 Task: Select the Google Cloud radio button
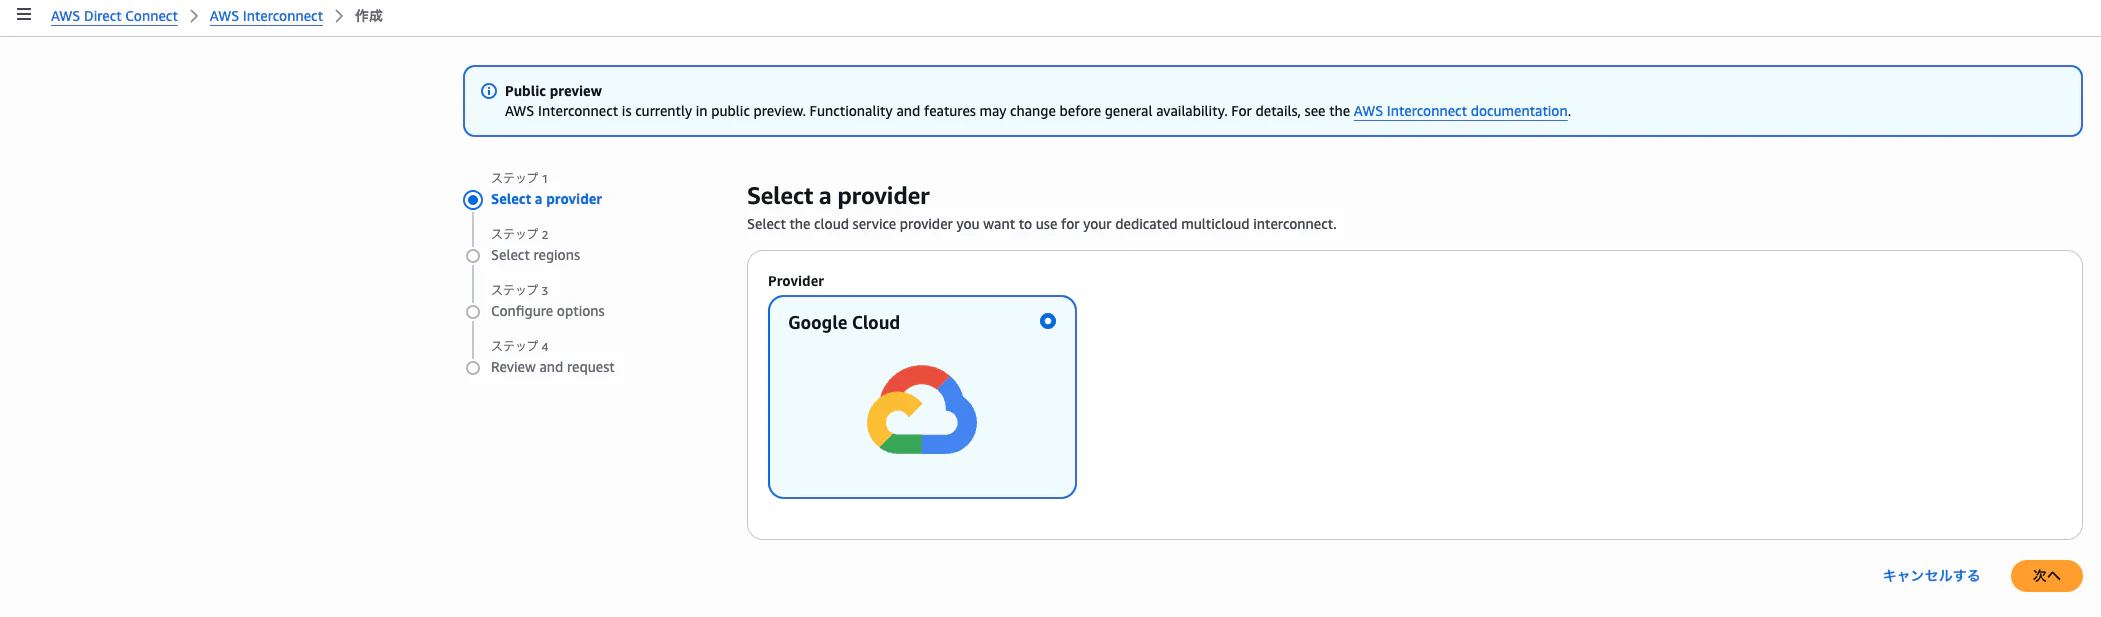pyautogui.click(x=1047, y=321)
